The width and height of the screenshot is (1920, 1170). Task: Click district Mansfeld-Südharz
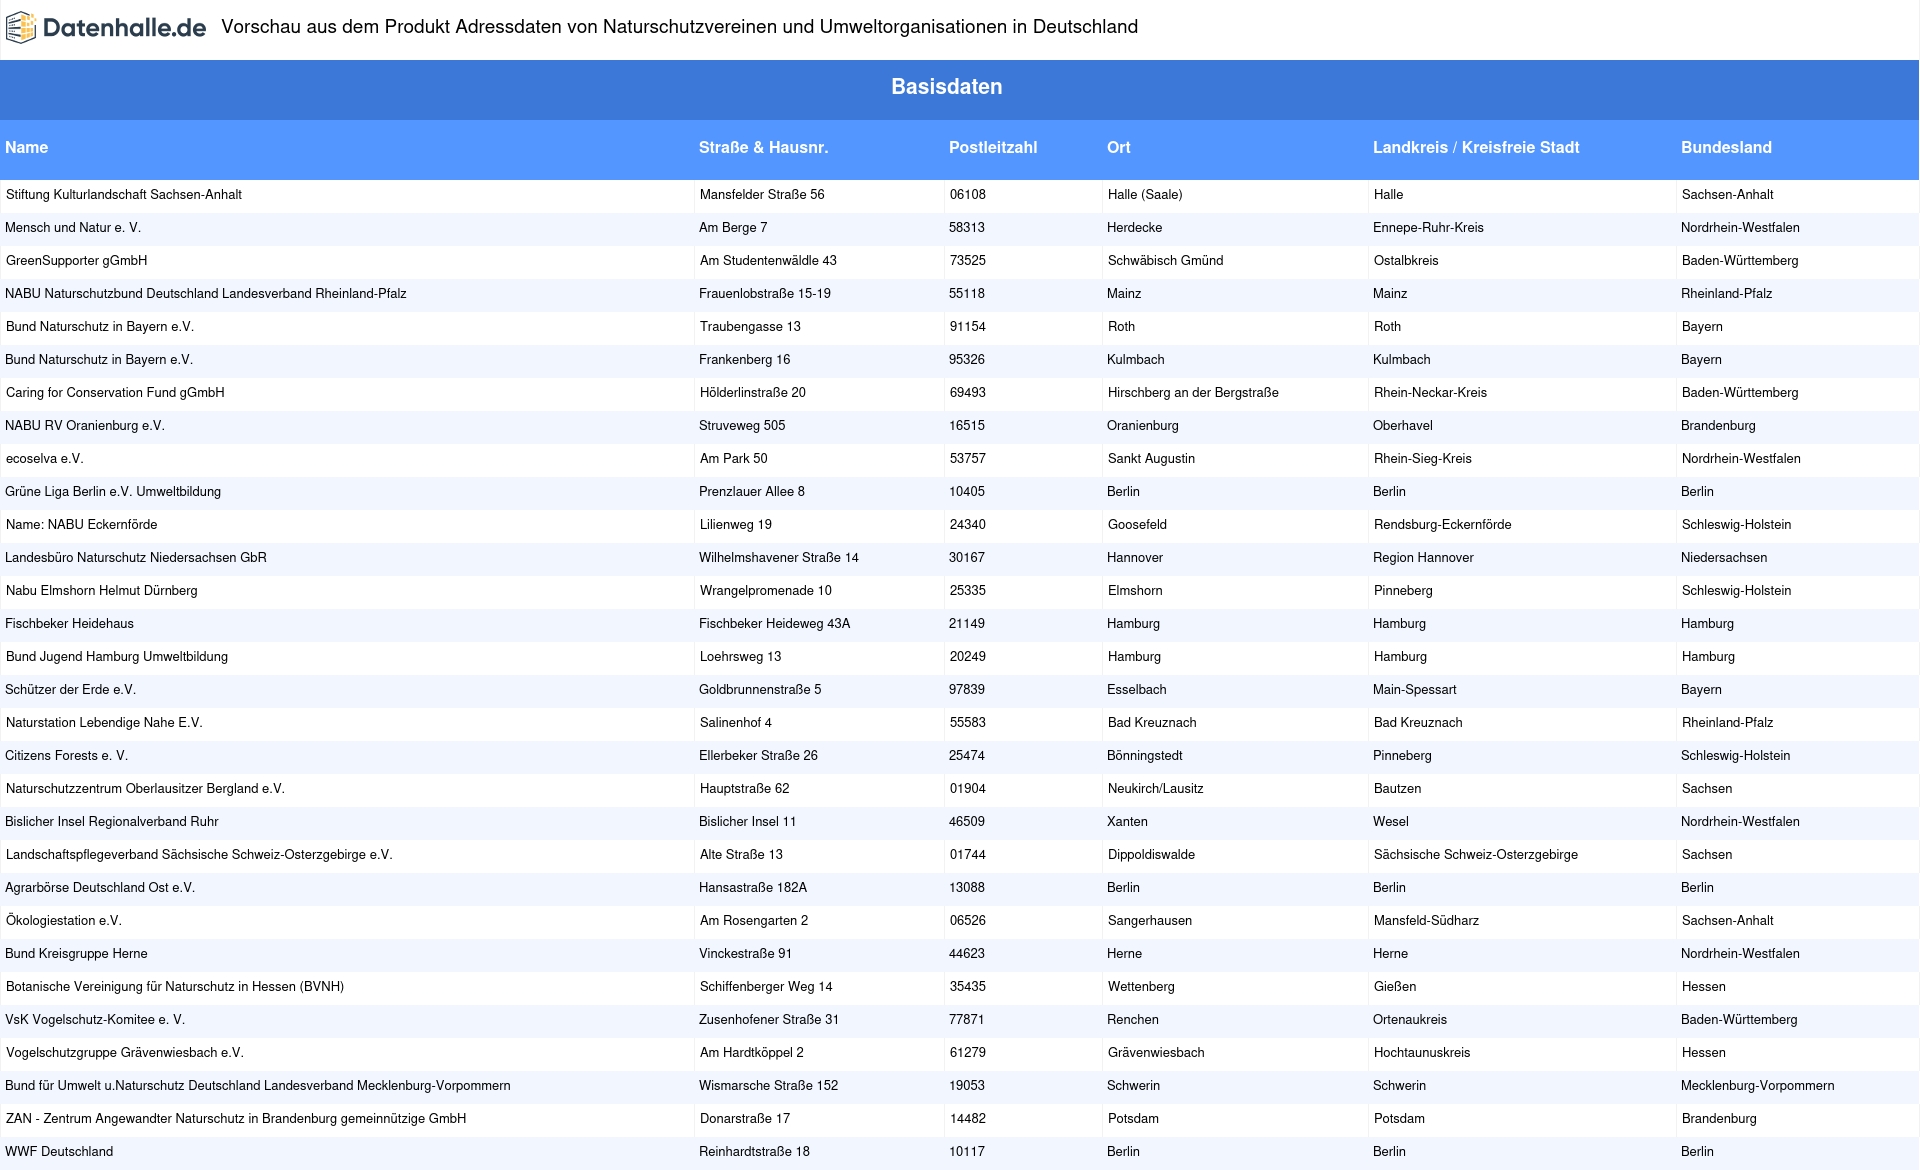pos(1426,921)
